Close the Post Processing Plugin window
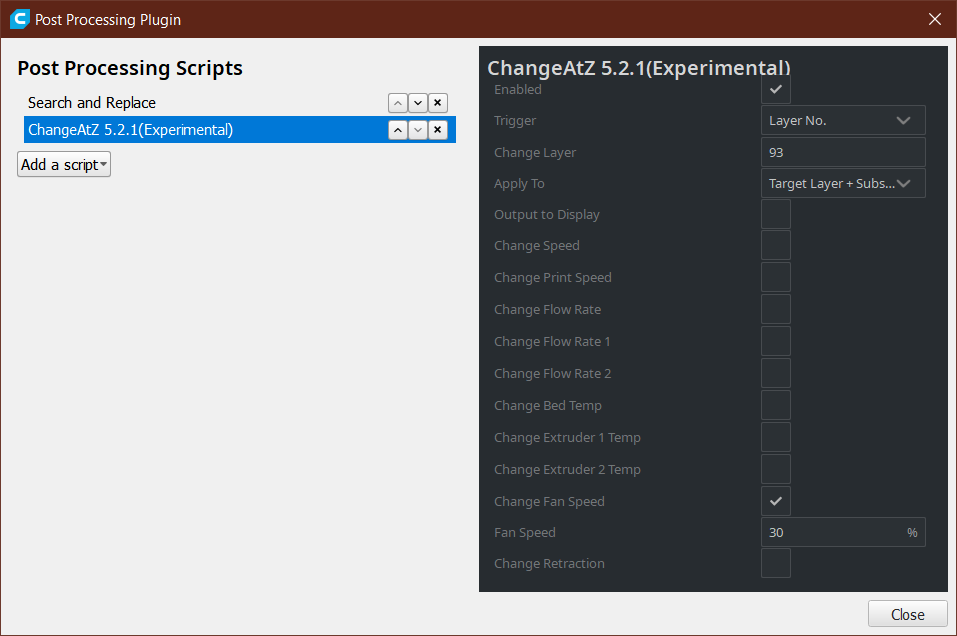Viewport: 957px width, 636px height. pos(934,19)
